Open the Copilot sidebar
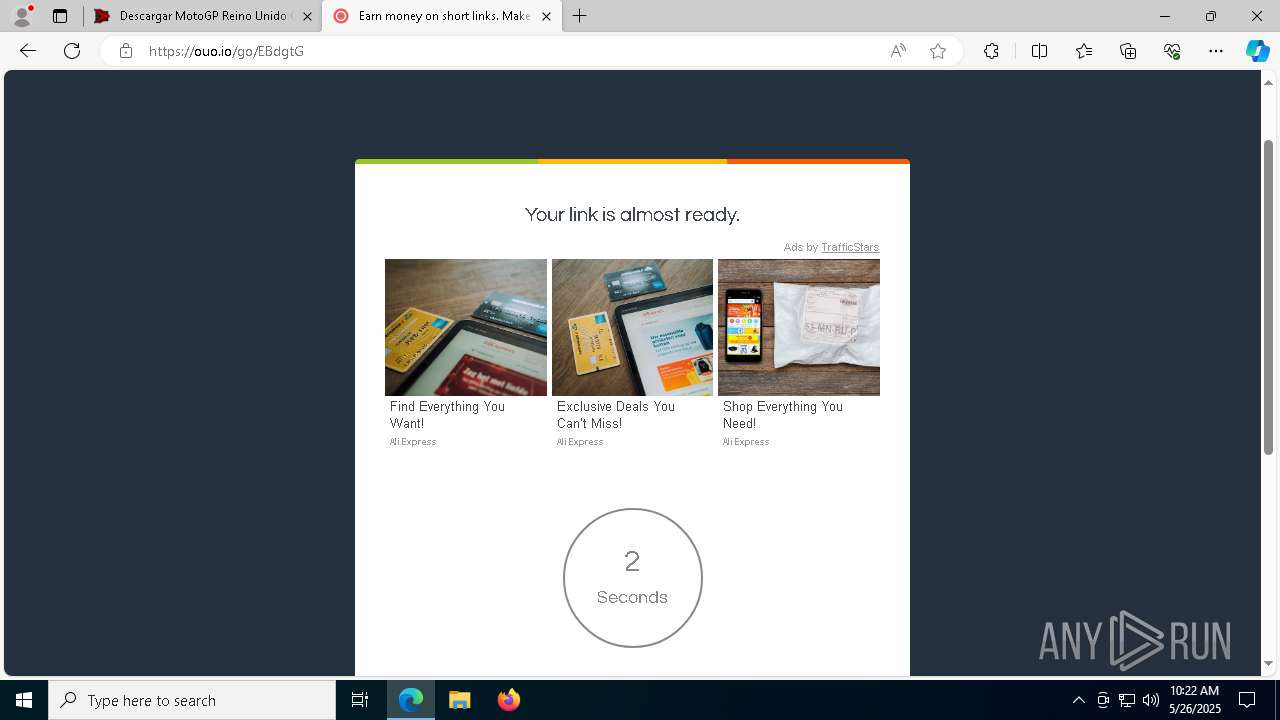Image resolution: width=1280 pixels, height=720 pixels. coord(1257,51)
